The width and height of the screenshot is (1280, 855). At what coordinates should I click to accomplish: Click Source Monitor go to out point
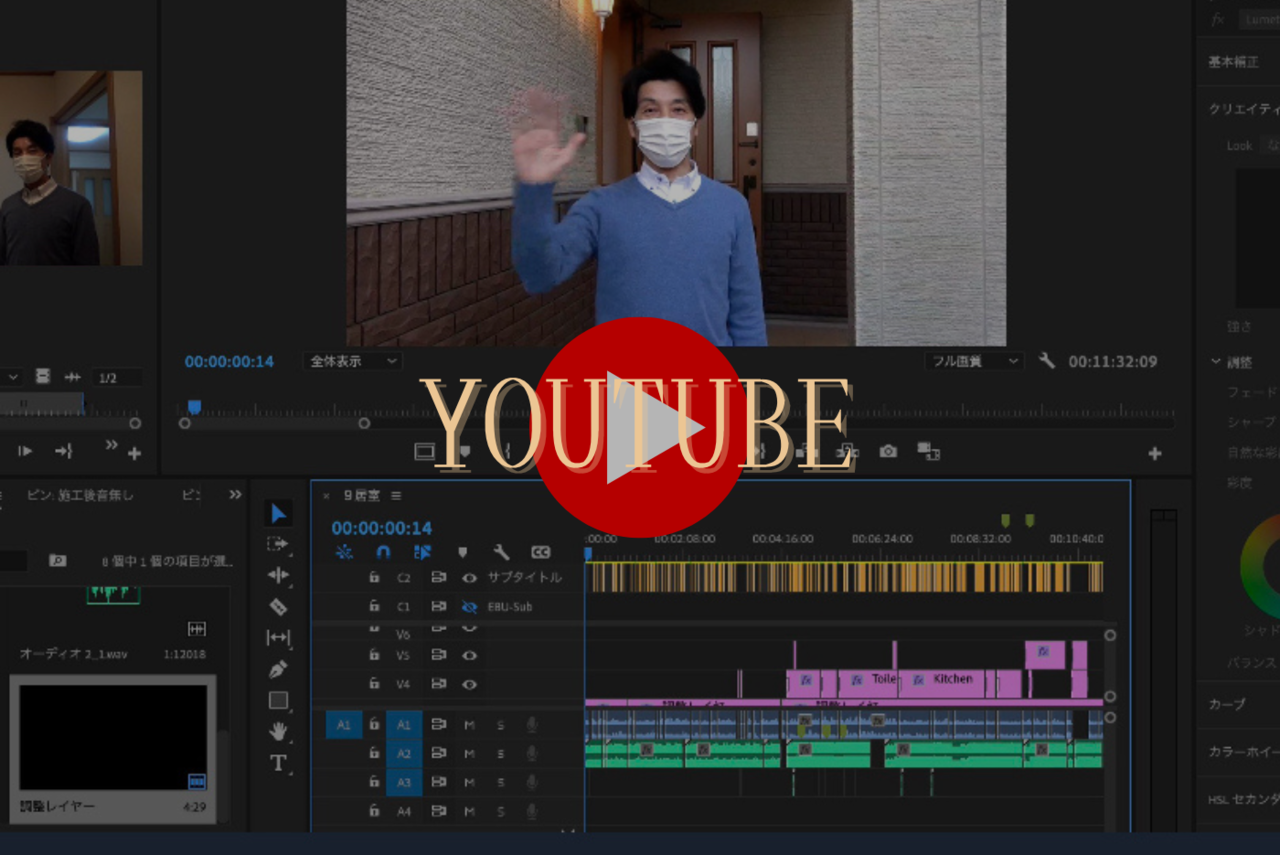pos(64,452)
